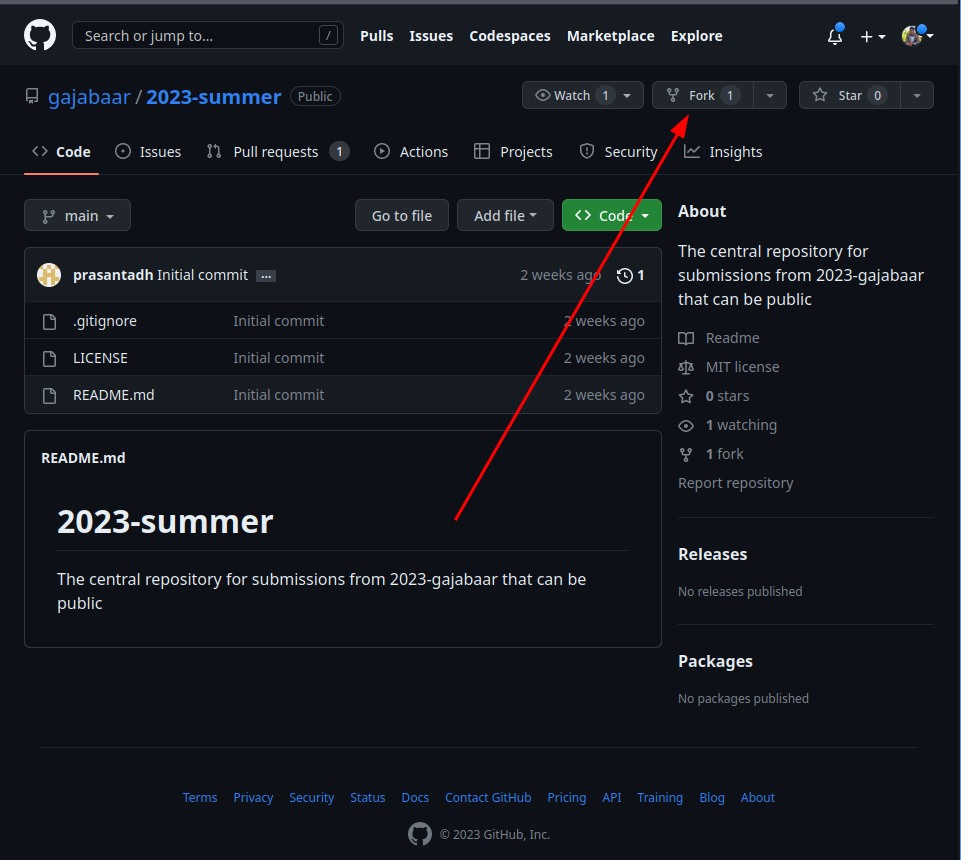
Task: Switch to the Actions tab
Action: click(411, 152)
